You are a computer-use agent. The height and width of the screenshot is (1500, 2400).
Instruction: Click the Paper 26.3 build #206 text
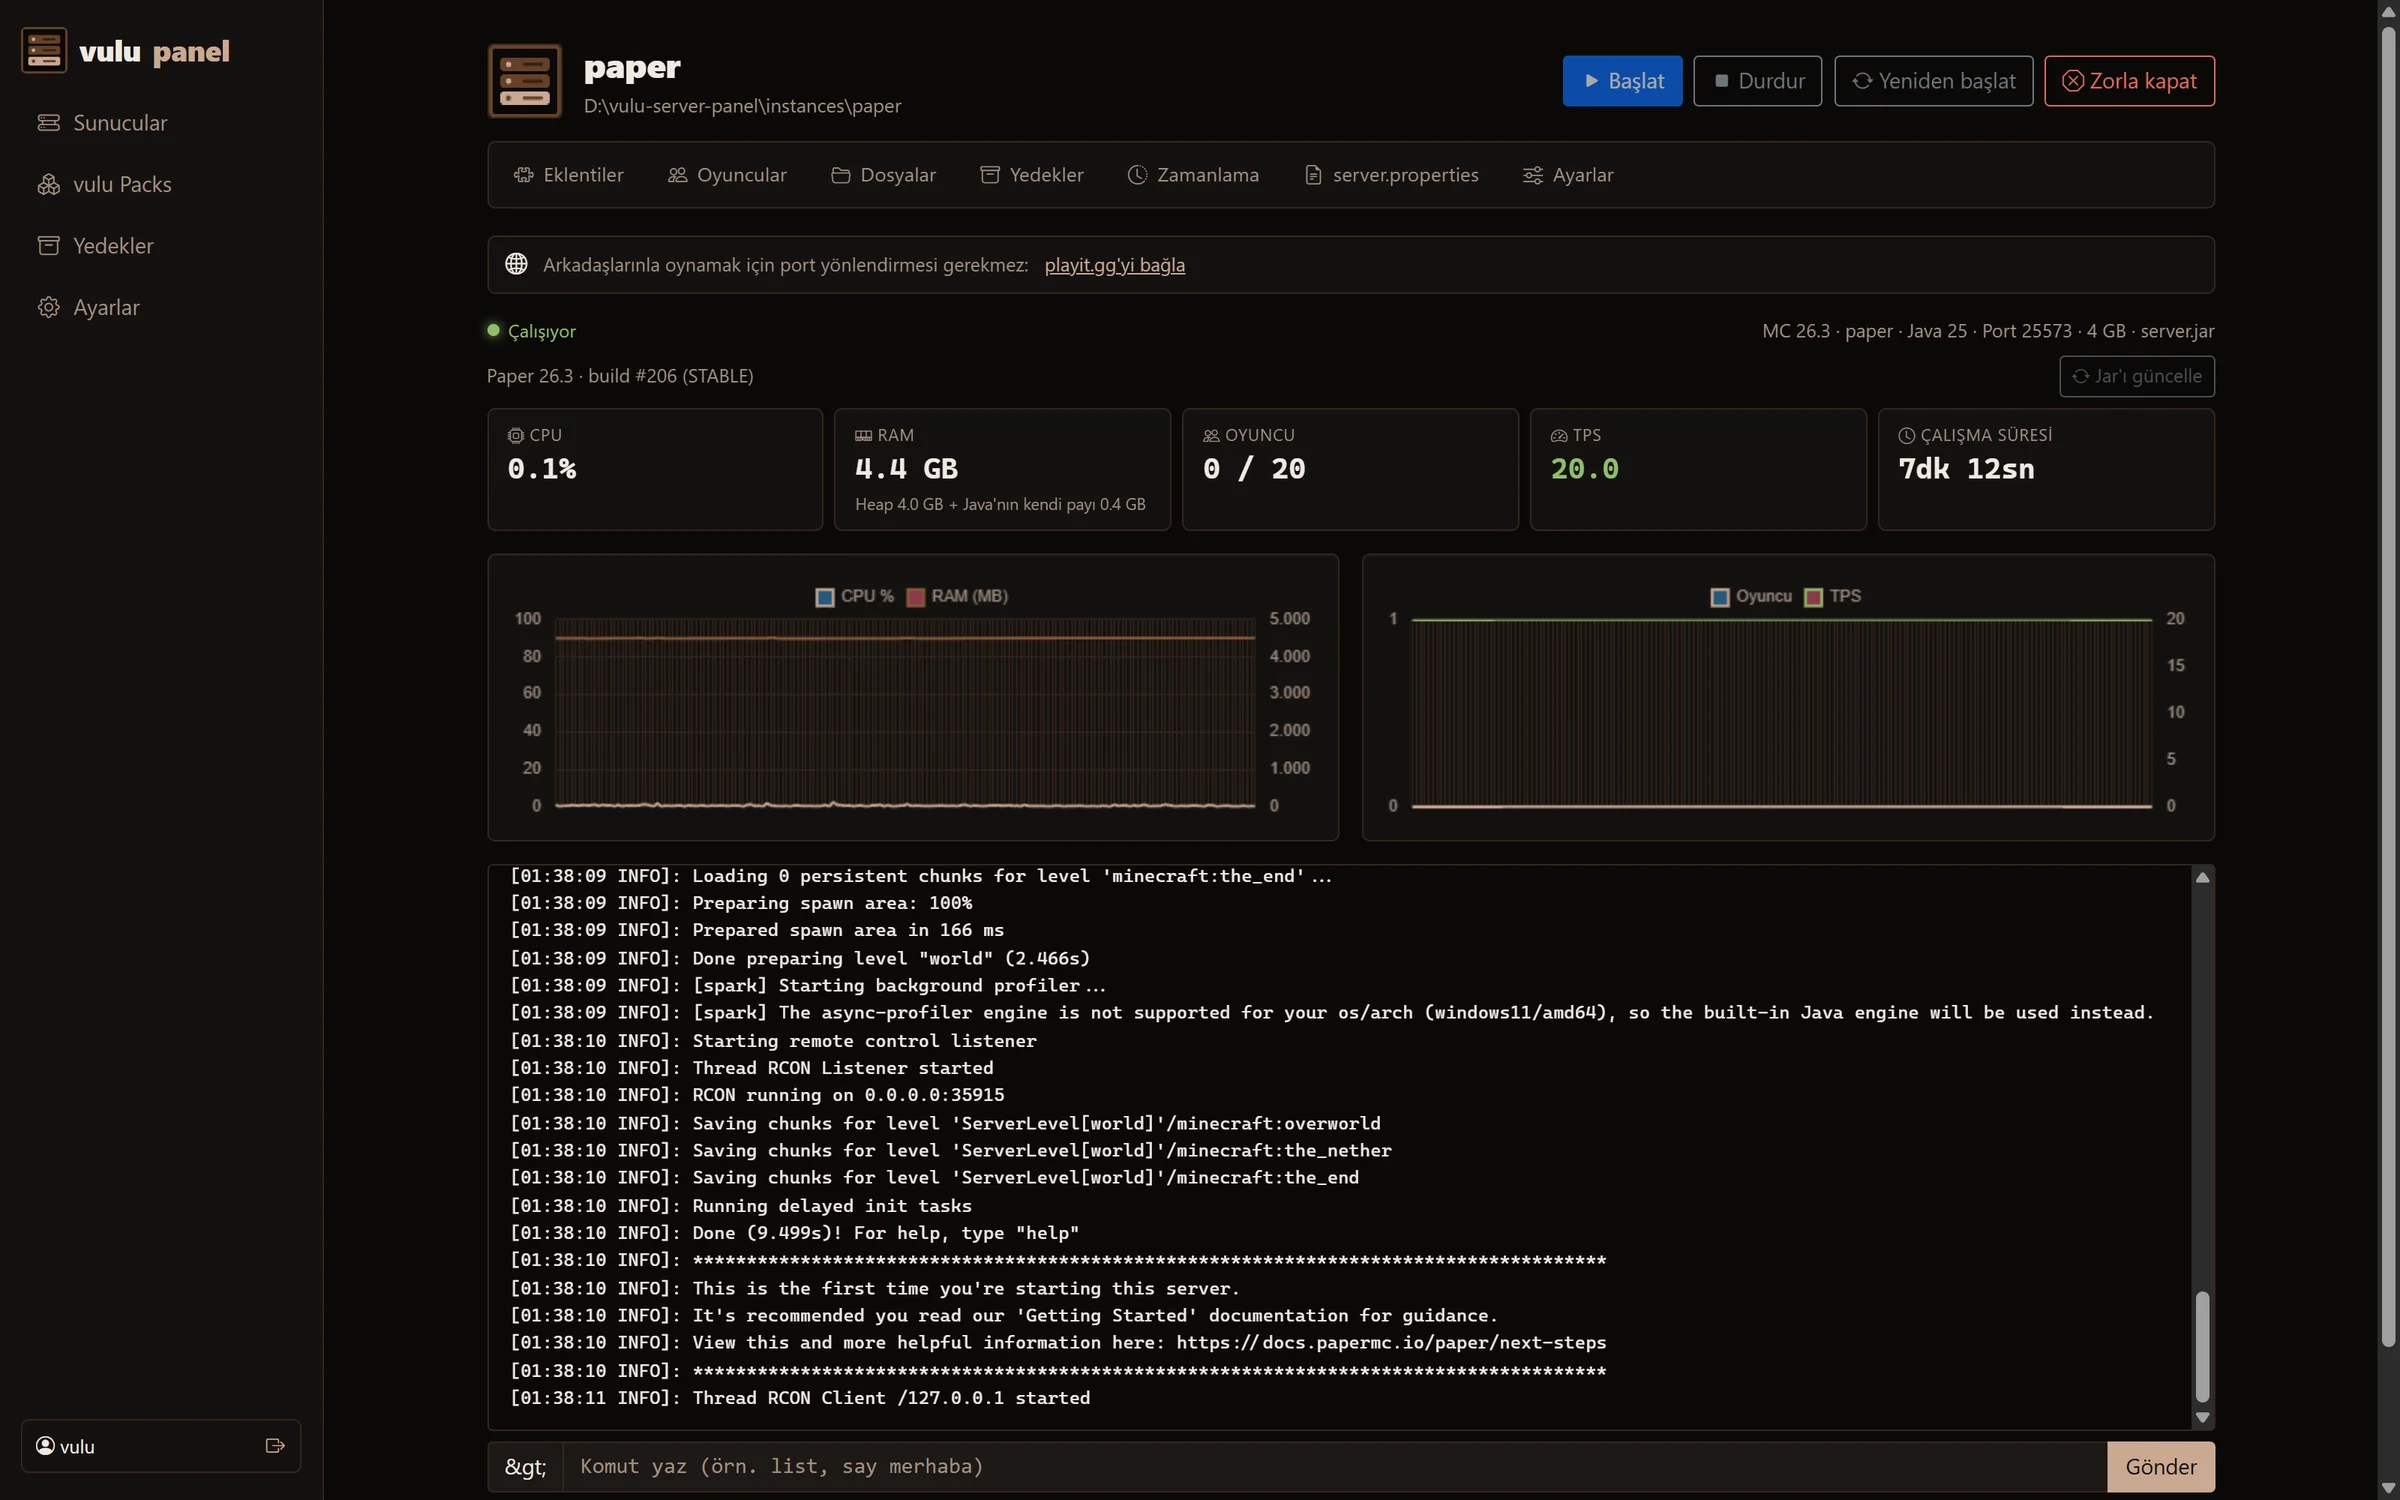620,376
